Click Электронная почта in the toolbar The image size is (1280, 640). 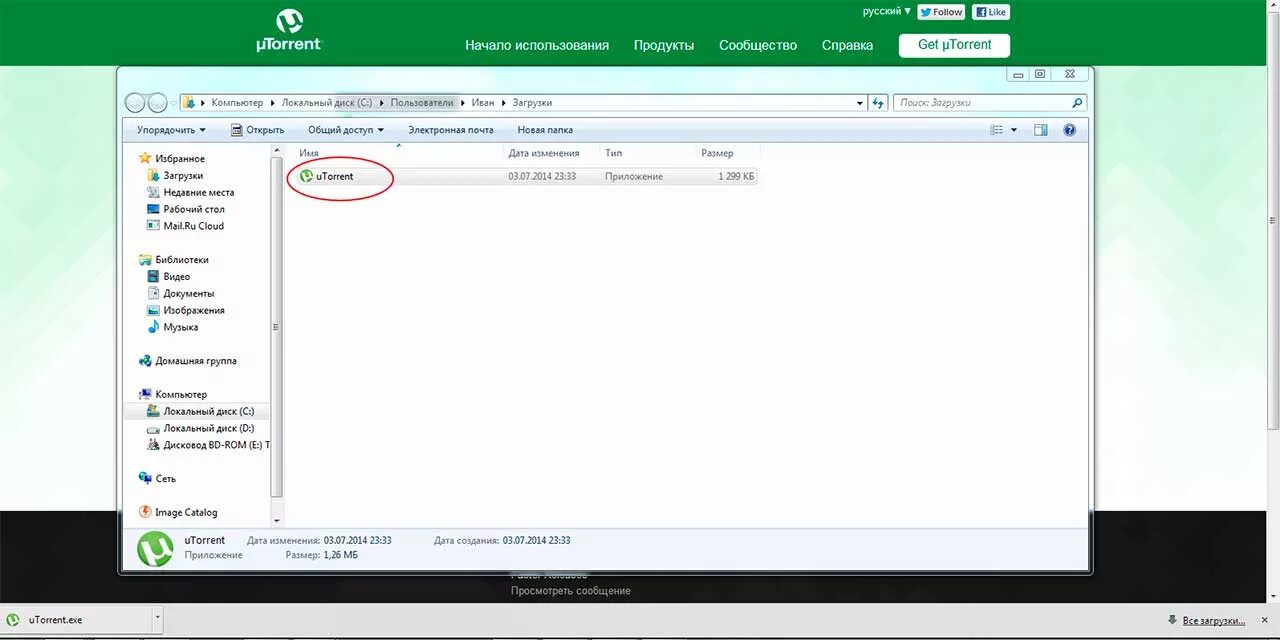pyautogui.click(x=451, y=130)
